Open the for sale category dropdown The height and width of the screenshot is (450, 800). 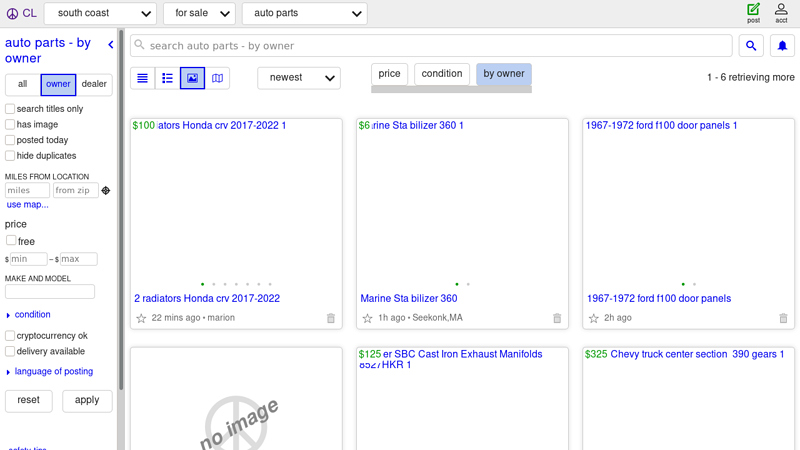[x=199, y=13]
